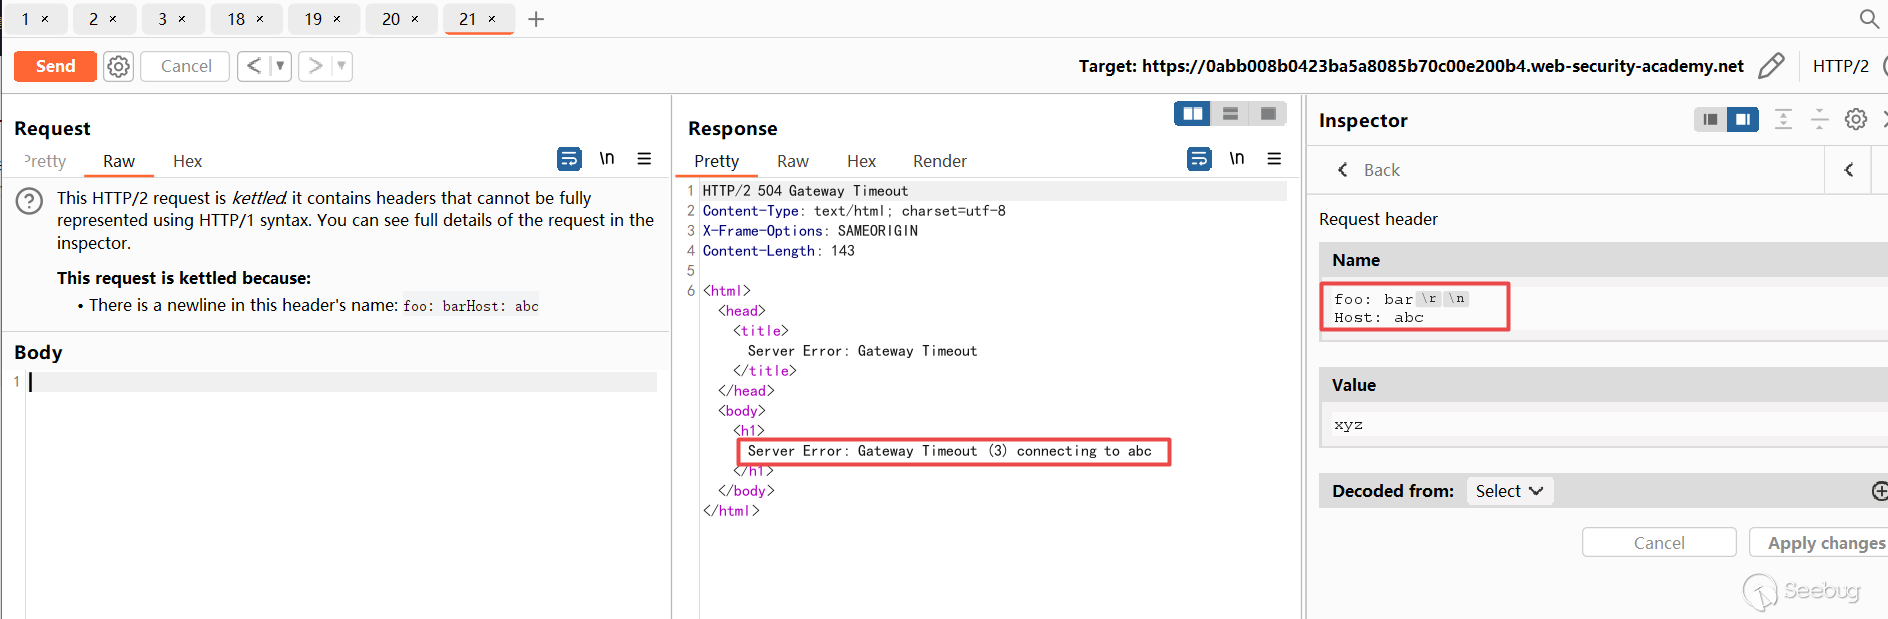The height and width of the screenshot is (619, 1888).
Task: Click the Repeater settings gear icon
Action: (x=118, y=66)
